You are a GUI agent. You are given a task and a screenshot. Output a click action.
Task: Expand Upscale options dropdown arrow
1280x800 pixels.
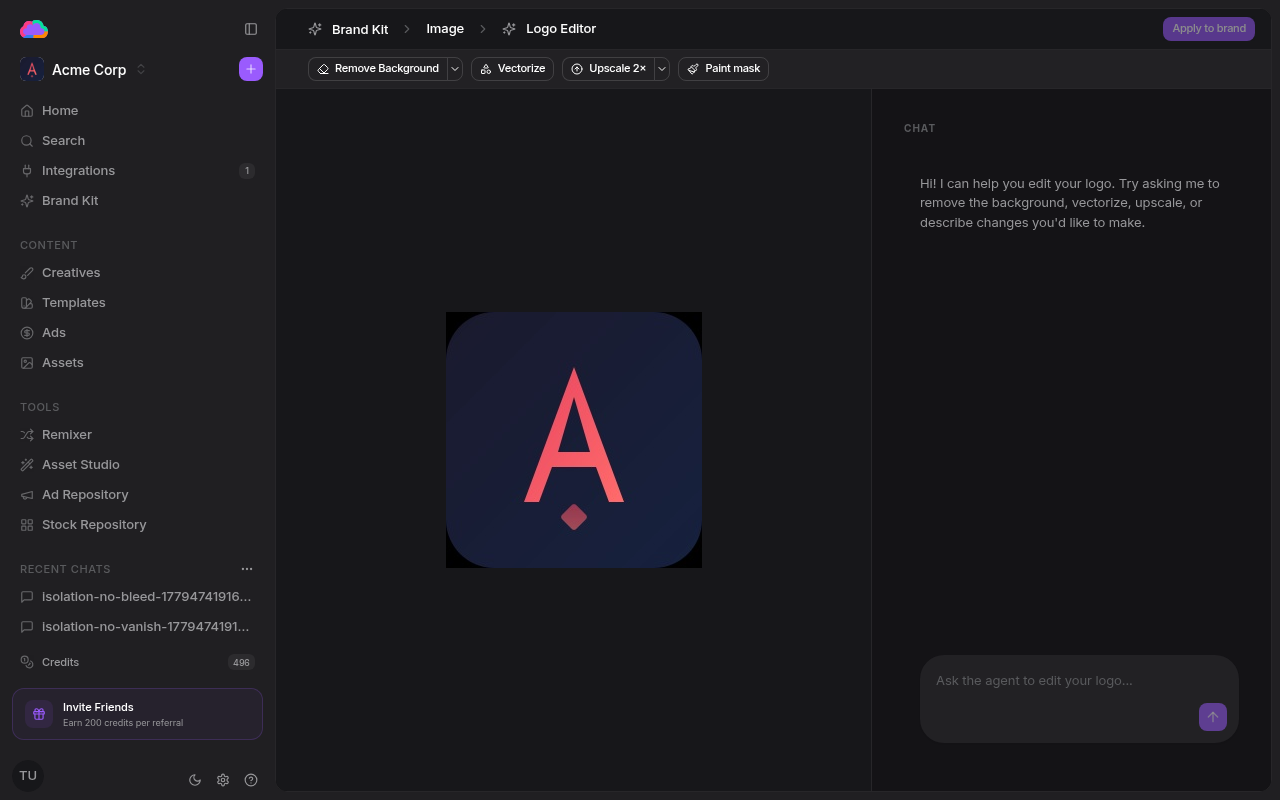[x=662, y=69]
